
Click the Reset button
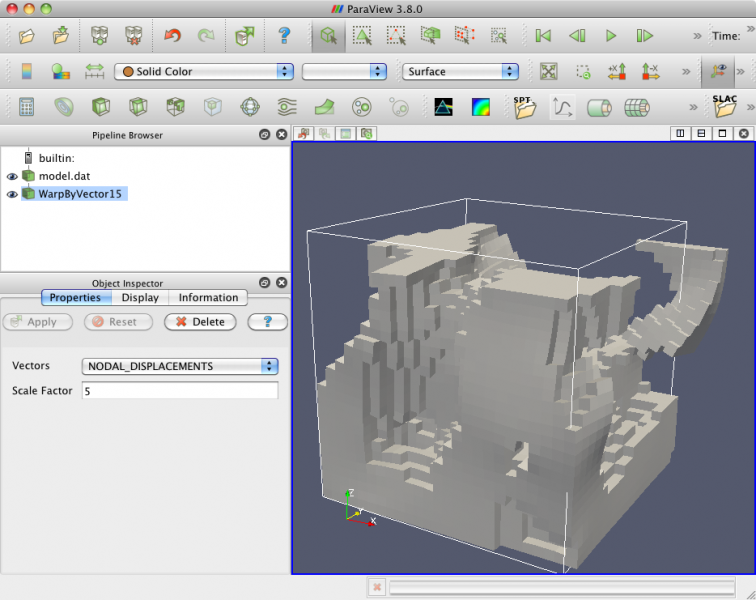click(118, 322)
